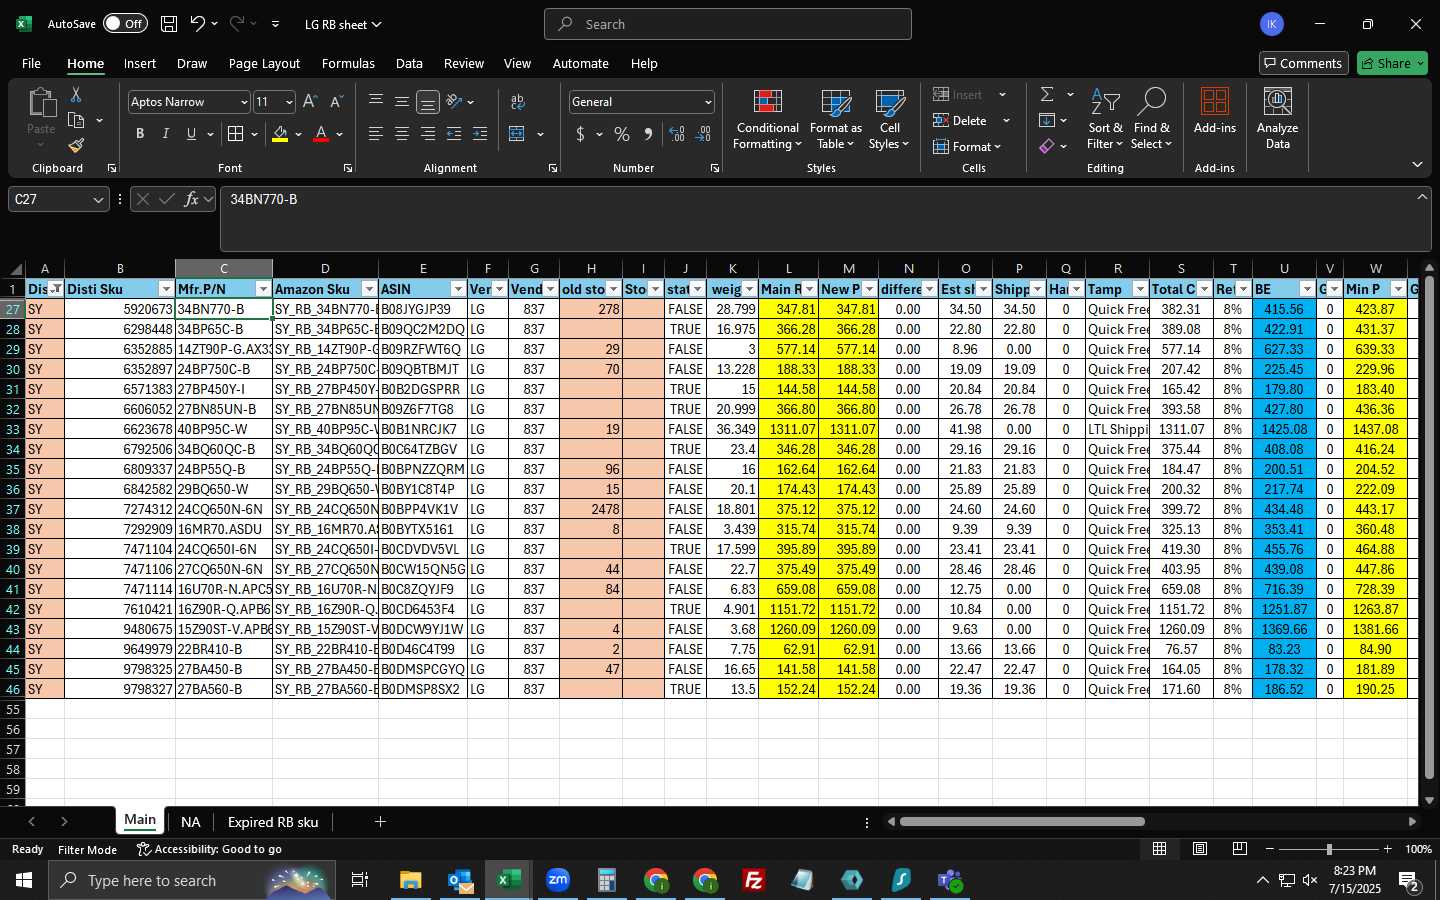Open Format dropdown in Cells group

click(x=967, y=147)
